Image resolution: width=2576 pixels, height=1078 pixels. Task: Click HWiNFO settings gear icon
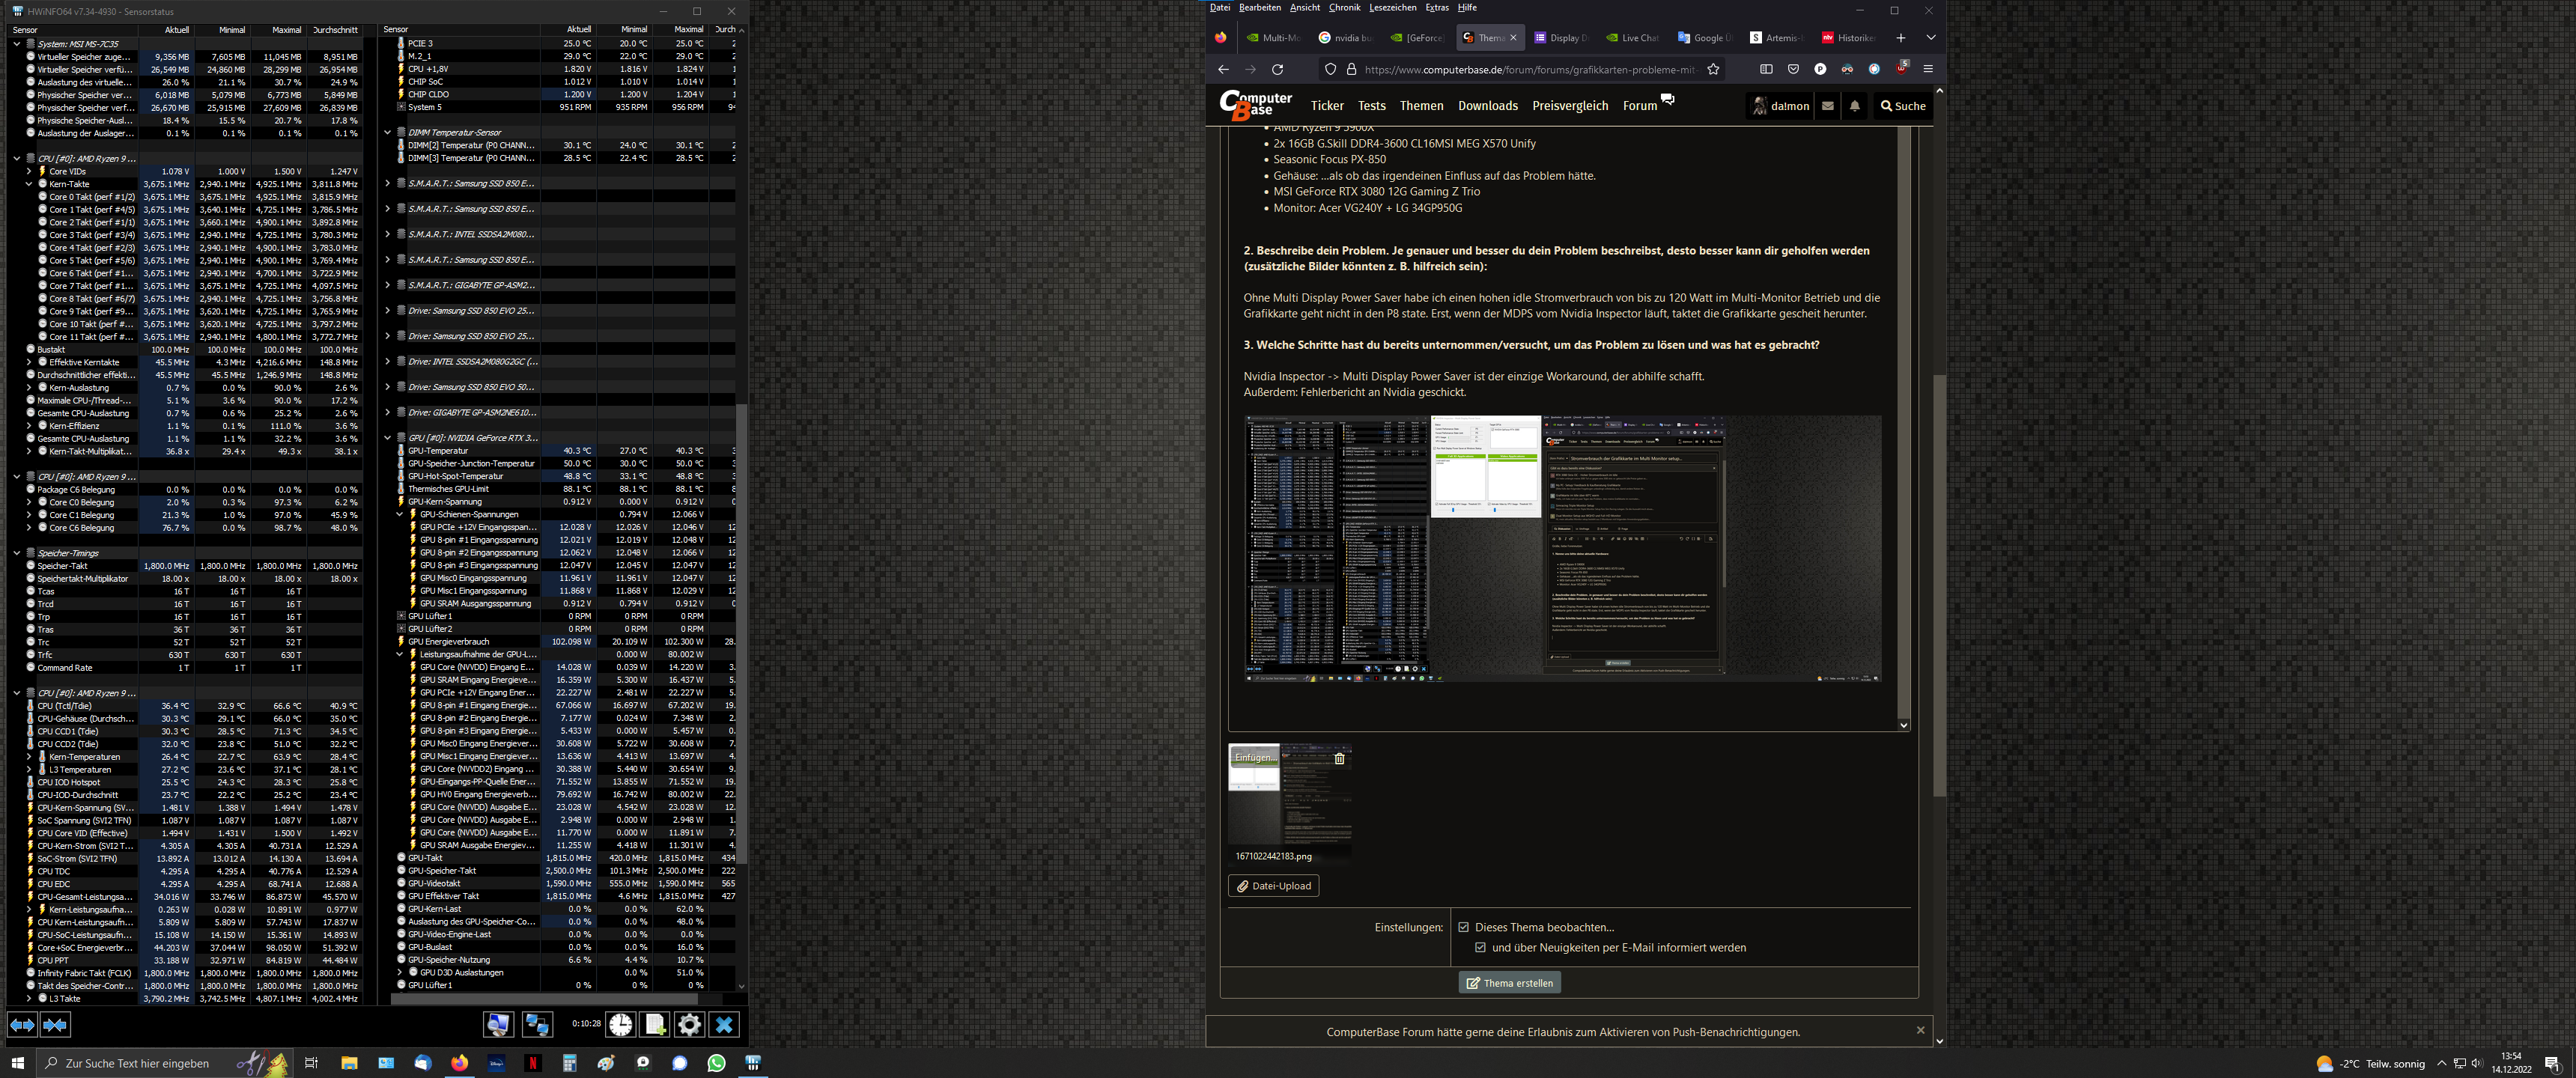[689, 1024]
